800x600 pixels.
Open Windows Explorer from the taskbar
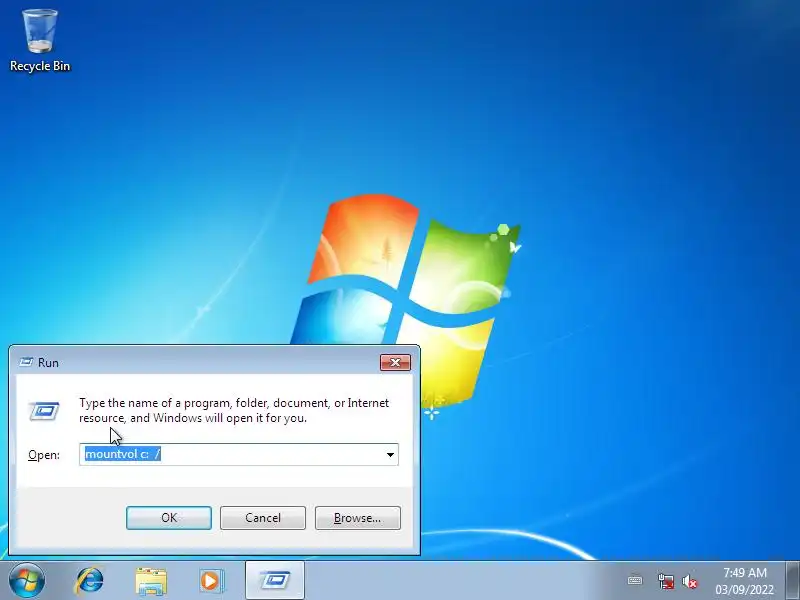tap(151, 581)
